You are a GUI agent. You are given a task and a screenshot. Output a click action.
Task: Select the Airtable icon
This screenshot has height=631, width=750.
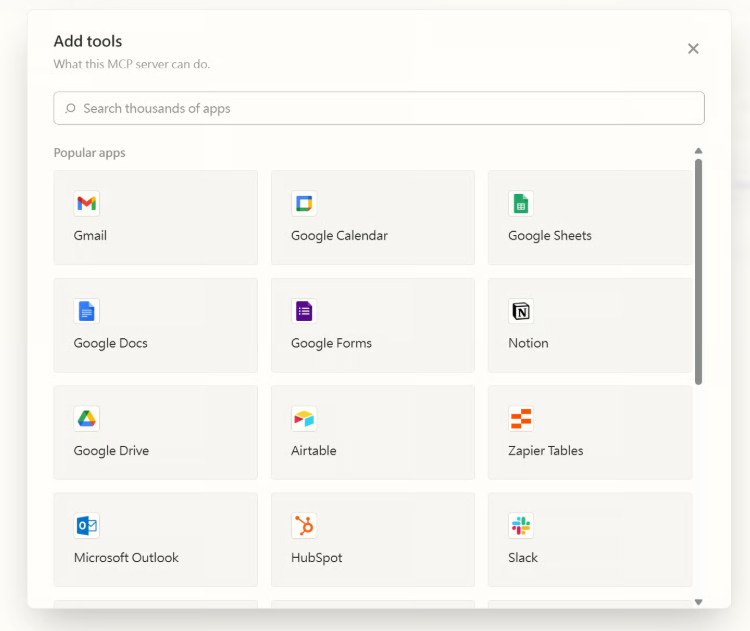(304, 419)
